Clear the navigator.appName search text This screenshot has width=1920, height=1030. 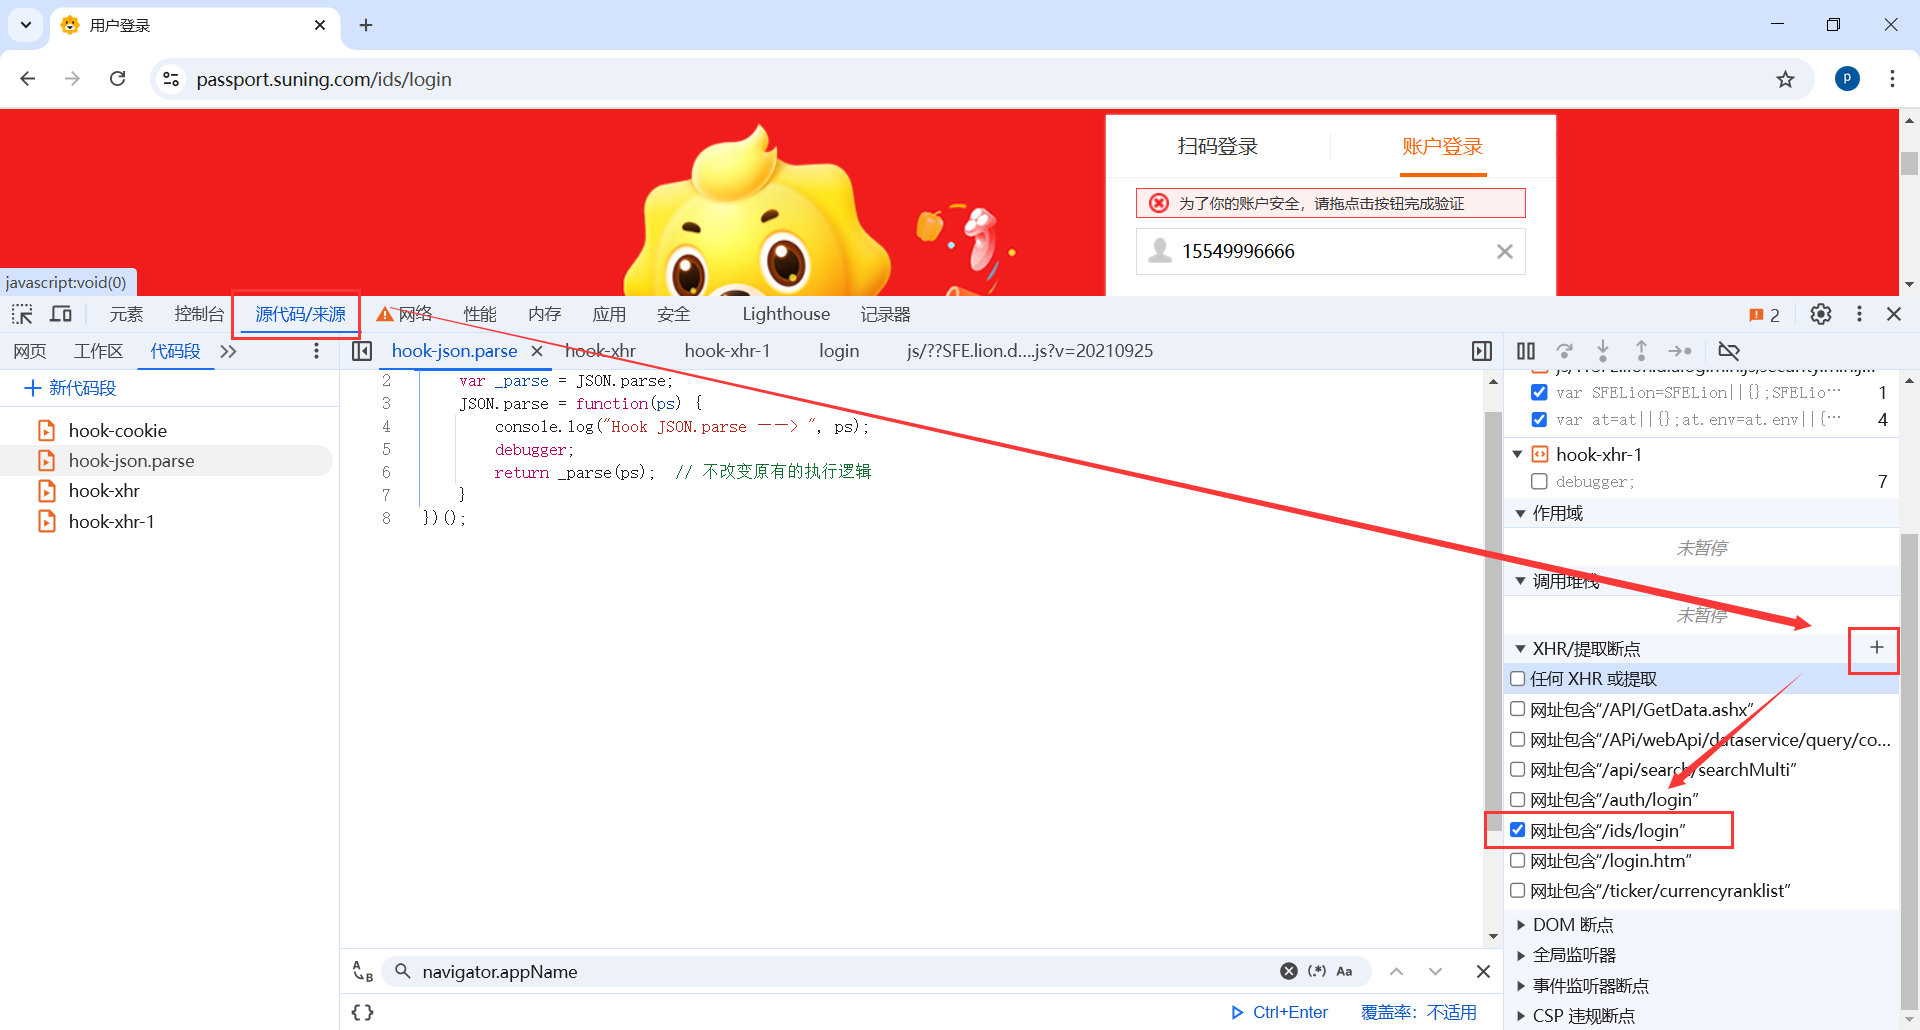click(1289, 971)
